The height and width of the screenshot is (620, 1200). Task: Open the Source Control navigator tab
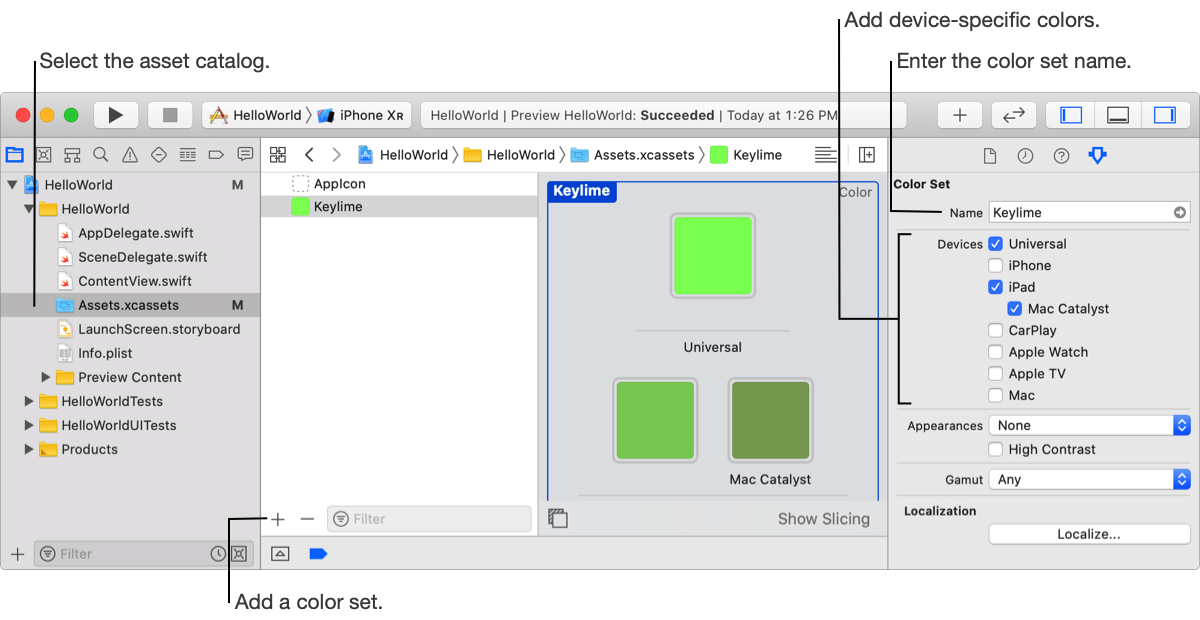click(43, 155)
